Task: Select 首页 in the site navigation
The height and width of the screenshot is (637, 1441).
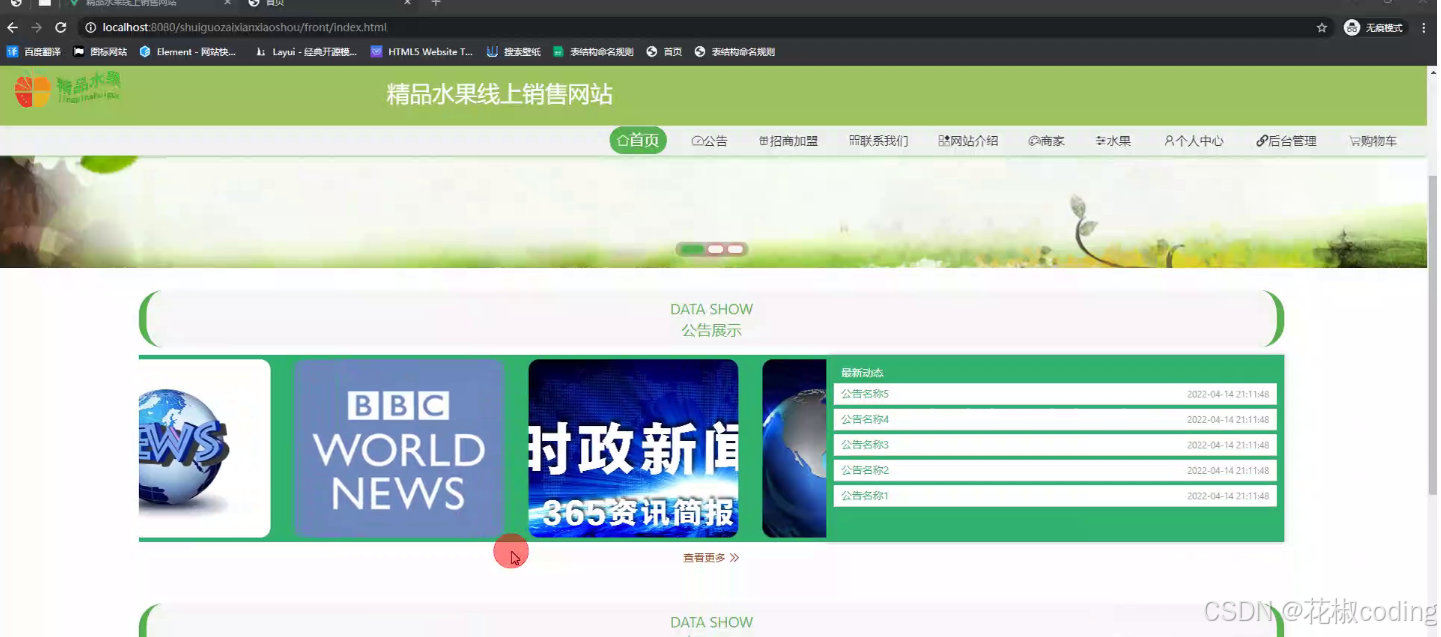Action: 638,141
